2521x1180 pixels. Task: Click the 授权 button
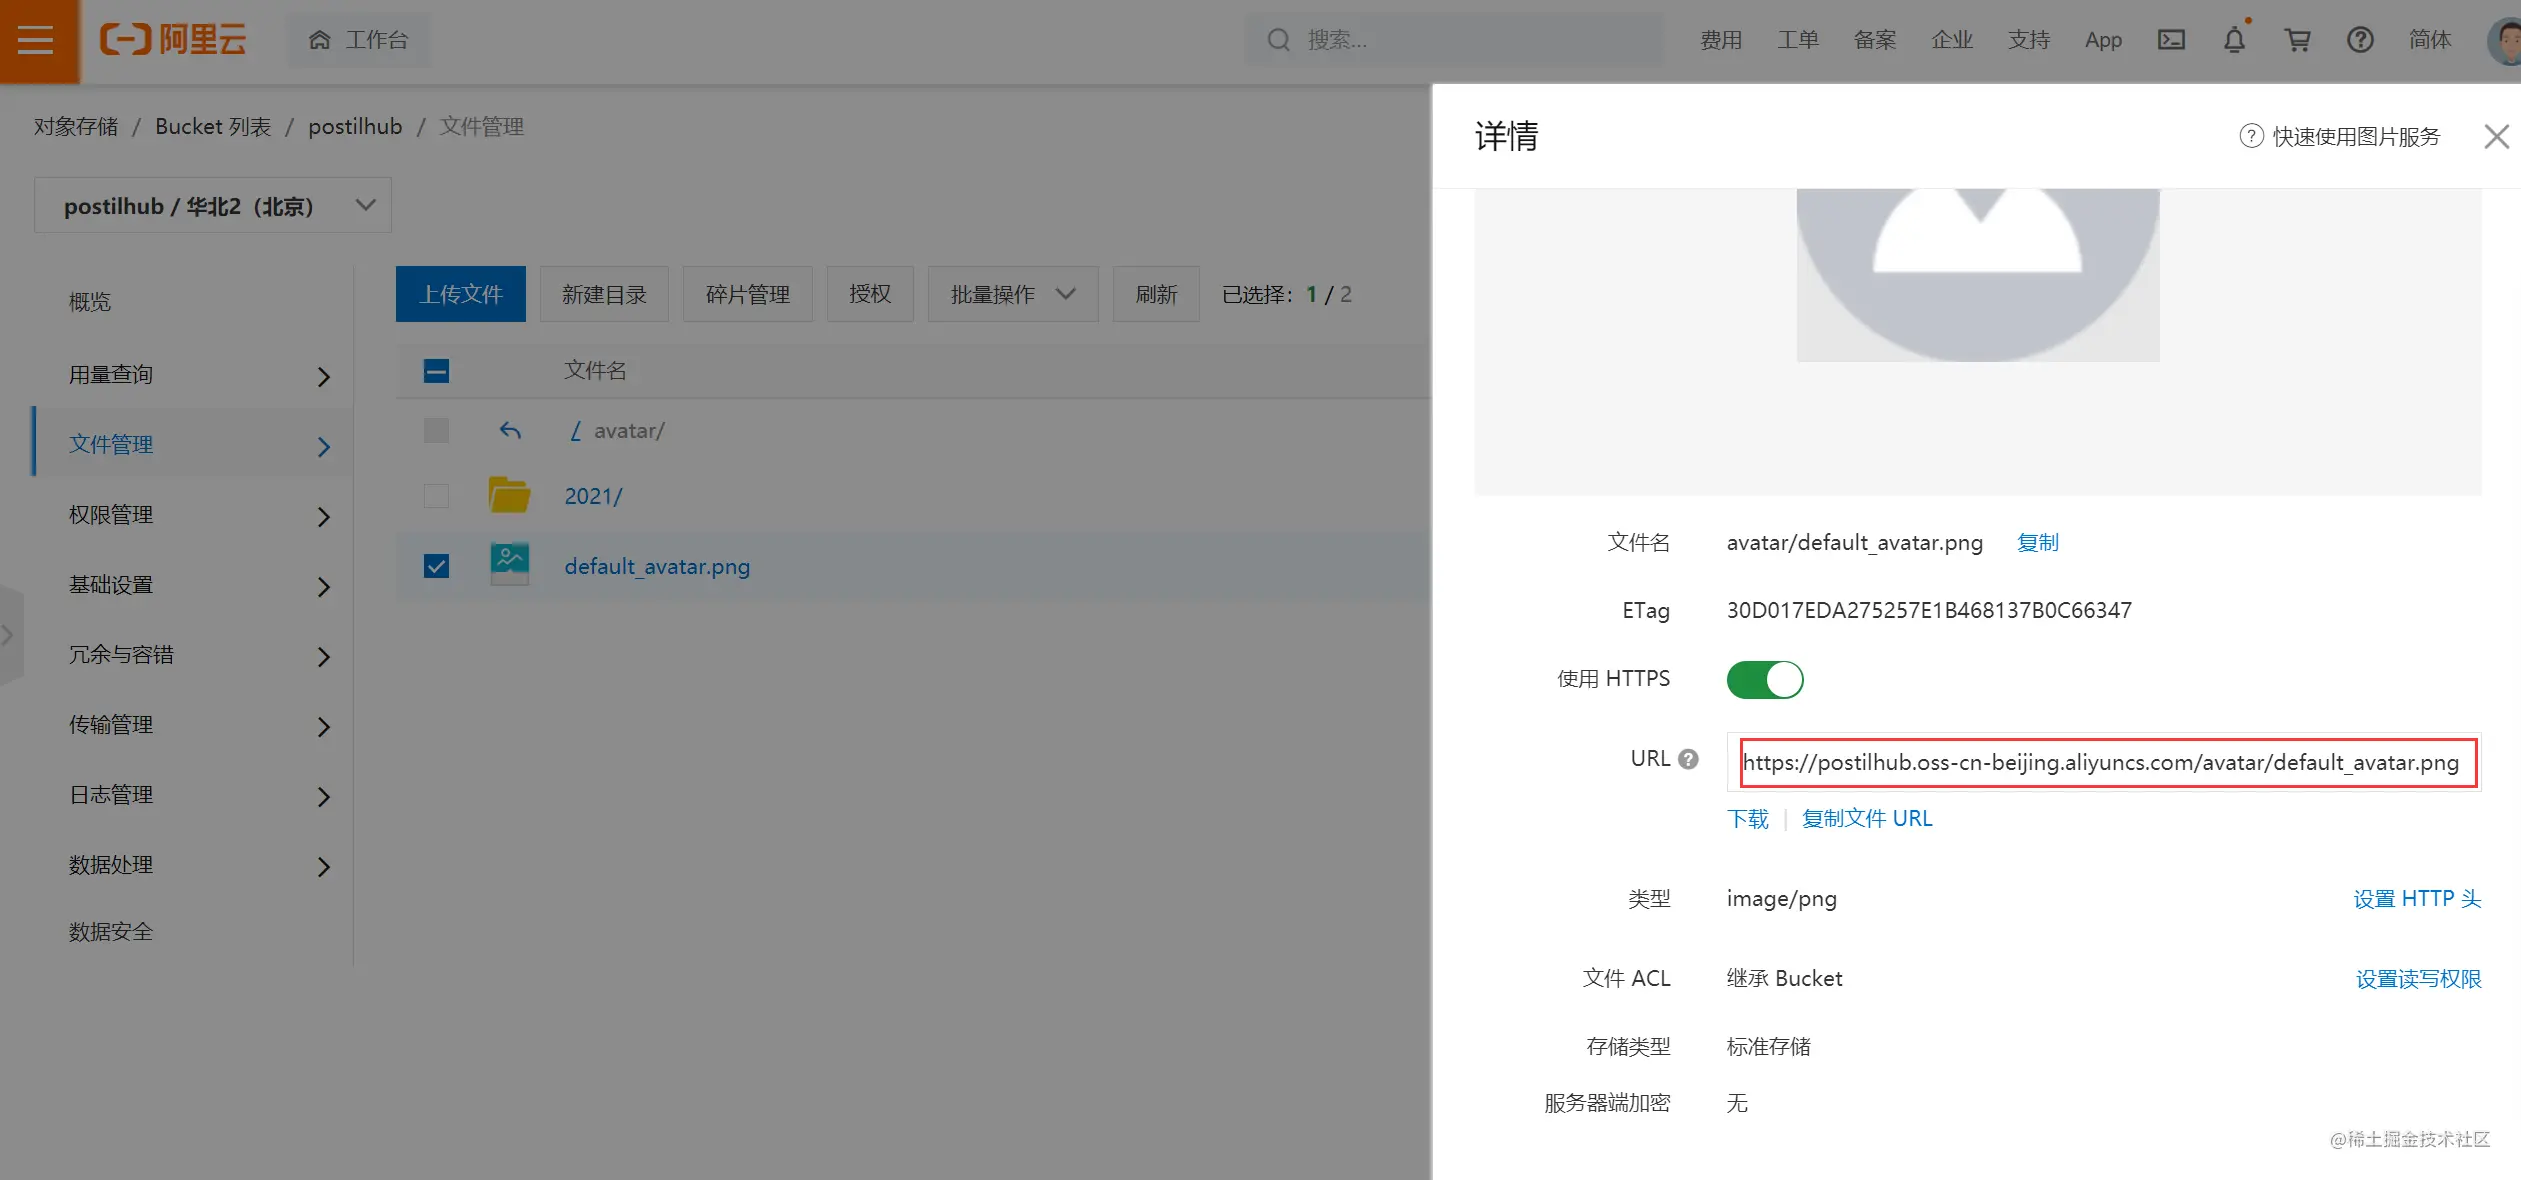[x=870, y=294]
